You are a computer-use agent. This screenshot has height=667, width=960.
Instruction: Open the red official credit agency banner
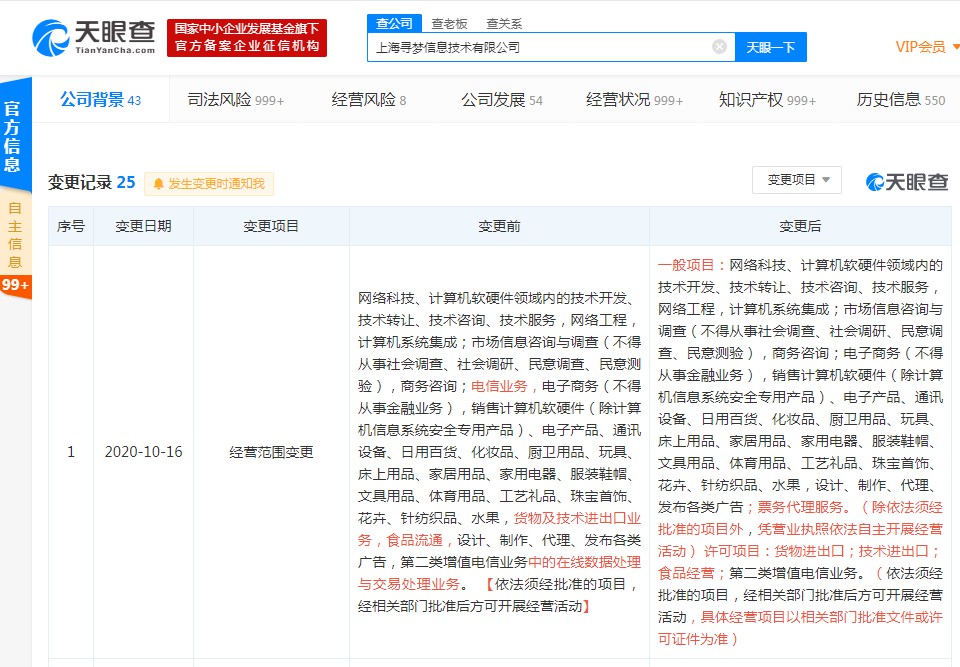[x=247, y=37]
